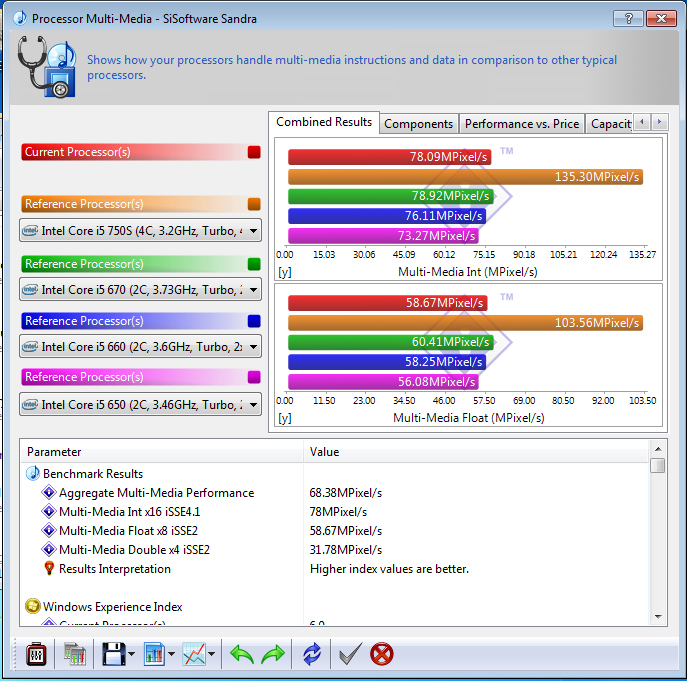Screen dimensions: 687x681
Task: Click the magenta 56.08MPixel/s bar
Action: 383,382
